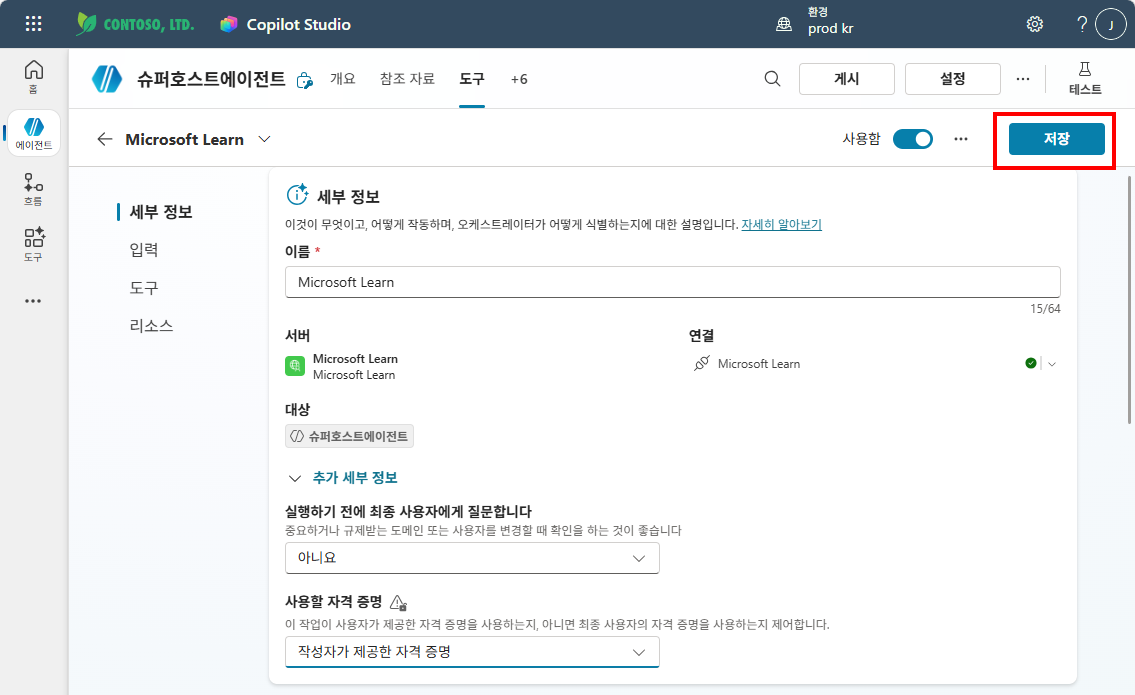
Task: Click the warning icon beside 사용할 자격 증명
Action: 398,602
